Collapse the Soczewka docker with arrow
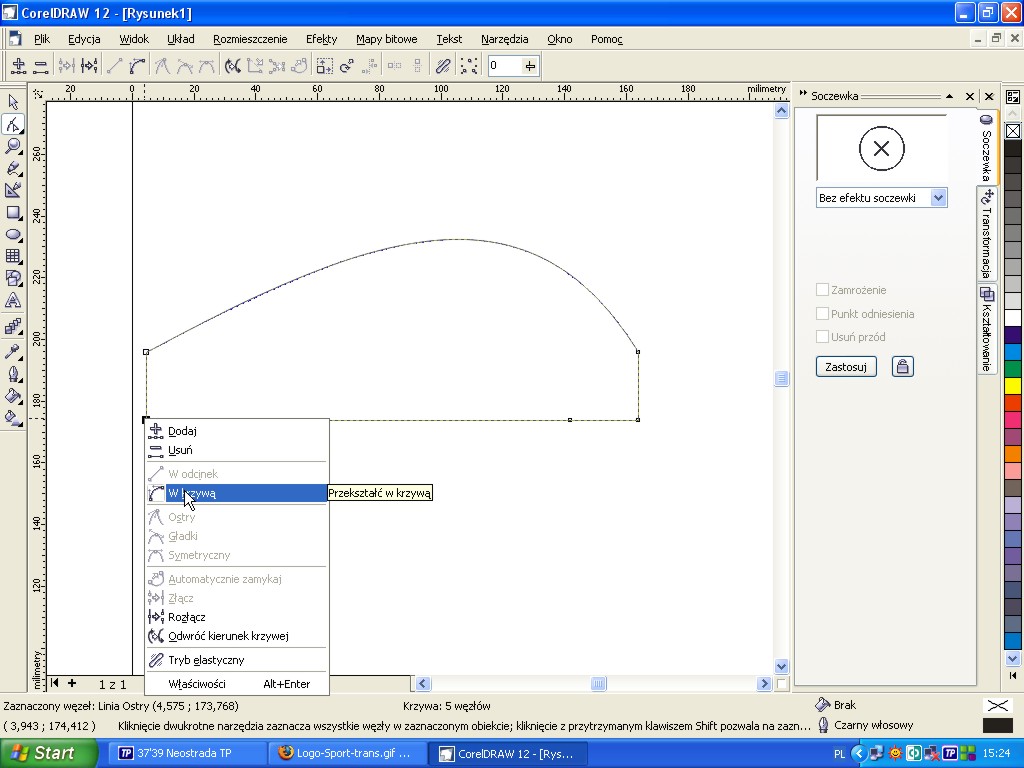 click(x=949, y=97)
